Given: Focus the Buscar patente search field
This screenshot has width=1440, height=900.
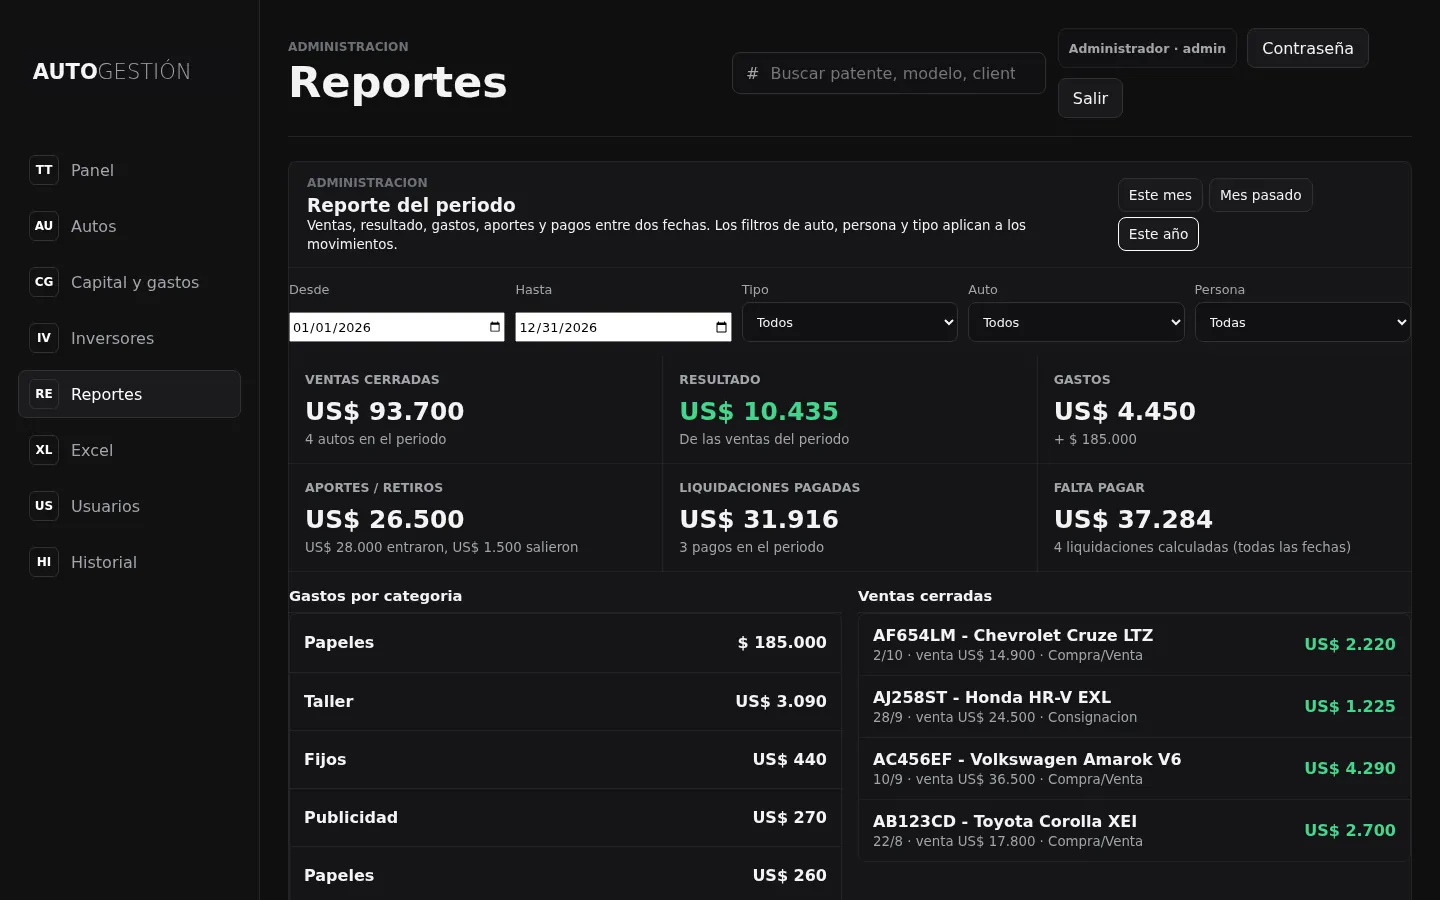Looking at the screenshot, I should [889, 73].
